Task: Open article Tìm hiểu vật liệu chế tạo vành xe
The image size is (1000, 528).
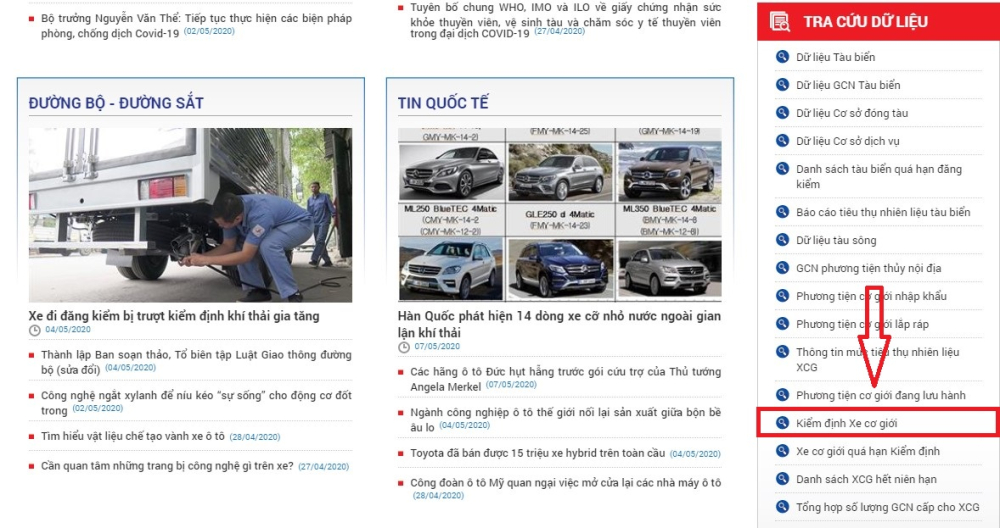Action: 133,436
